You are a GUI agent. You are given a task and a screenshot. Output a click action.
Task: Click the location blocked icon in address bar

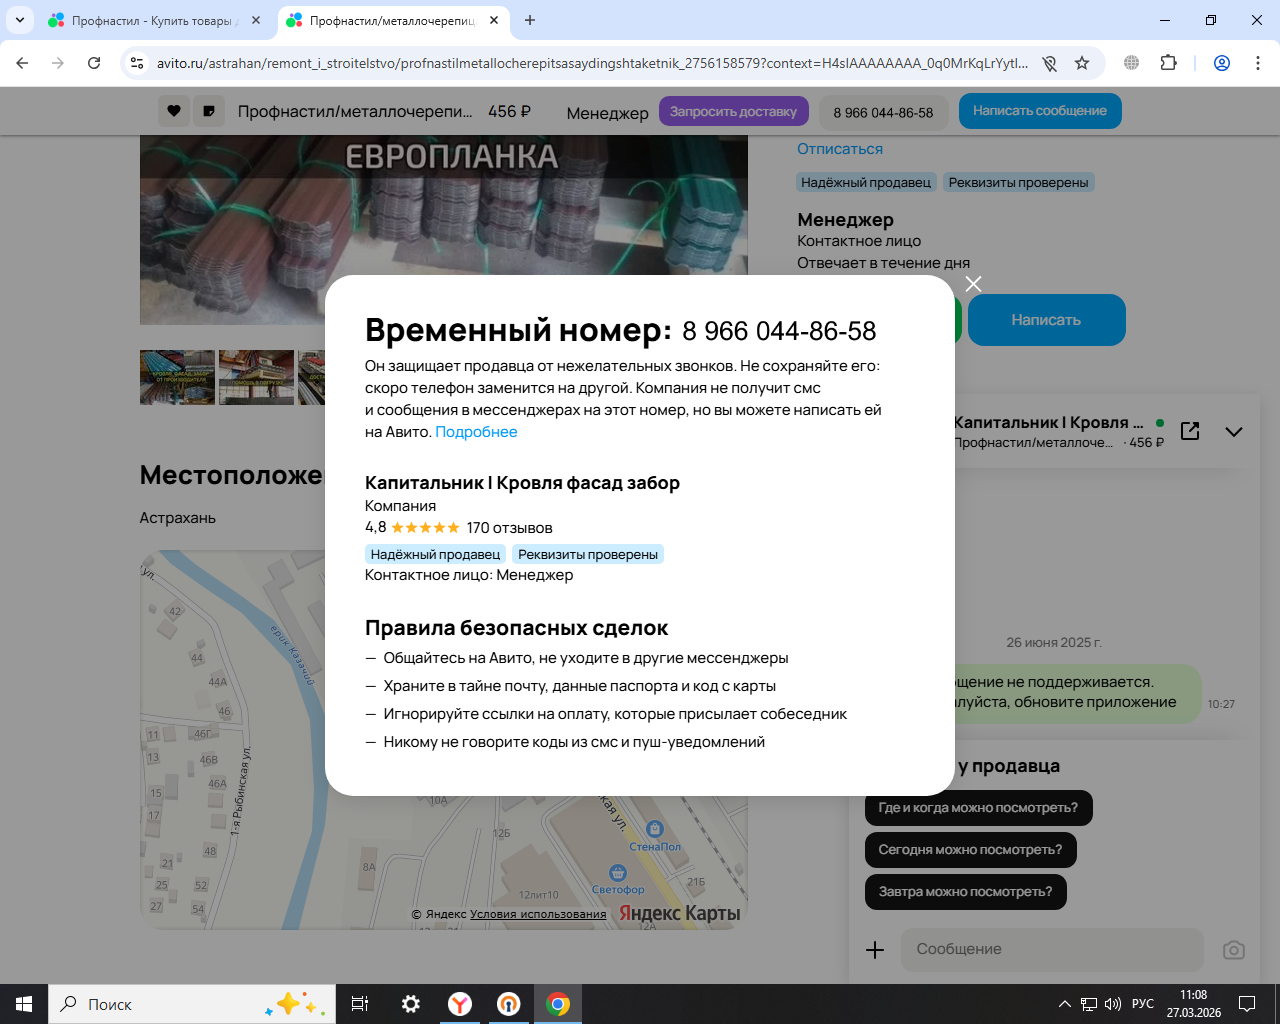click(x=1049, y=63)
